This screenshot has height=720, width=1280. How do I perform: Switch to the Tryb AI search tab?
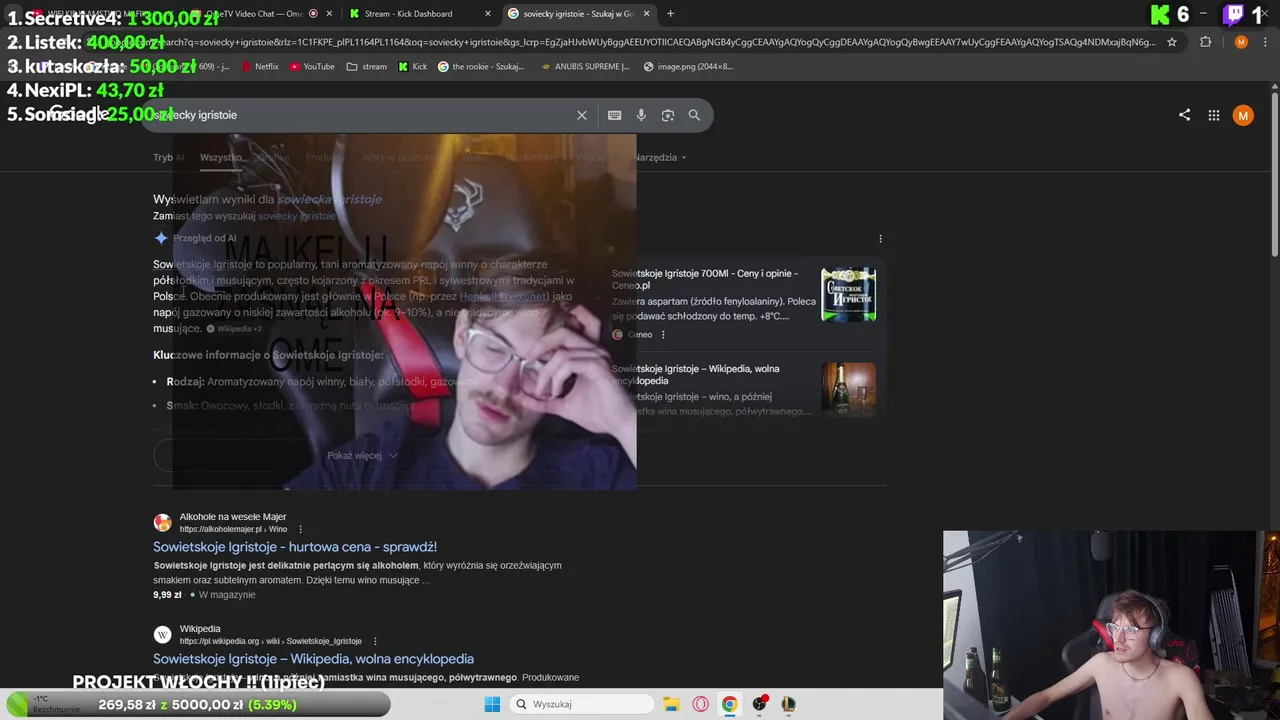coord(168,157)
